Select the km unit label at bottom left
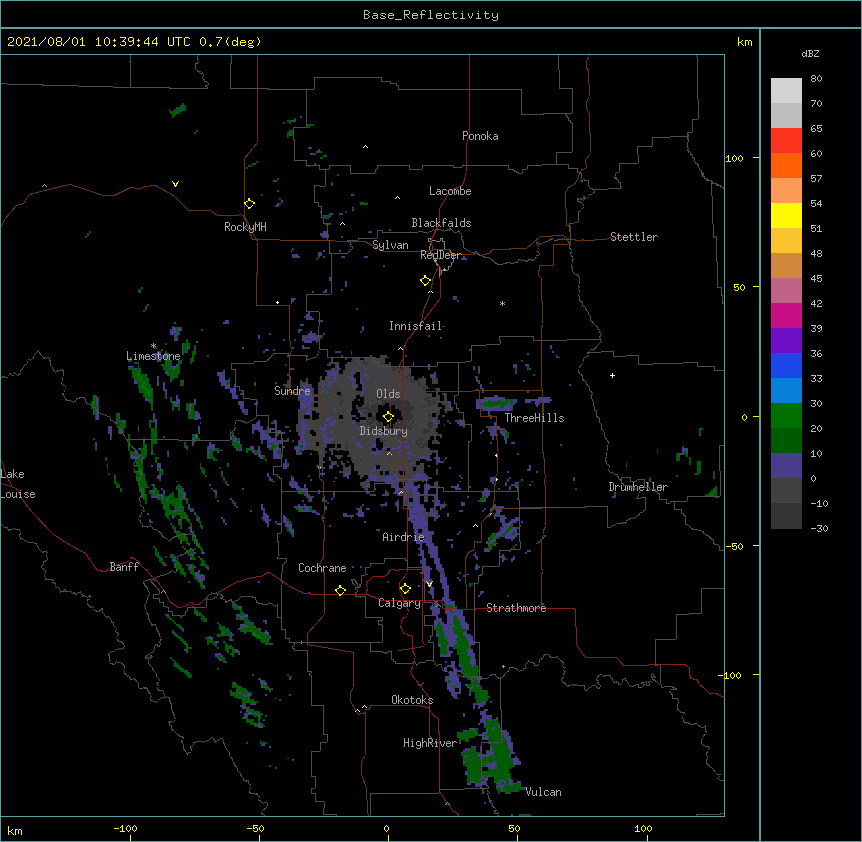The width and height of the screenshot is (862, 842). coord(15,830)
